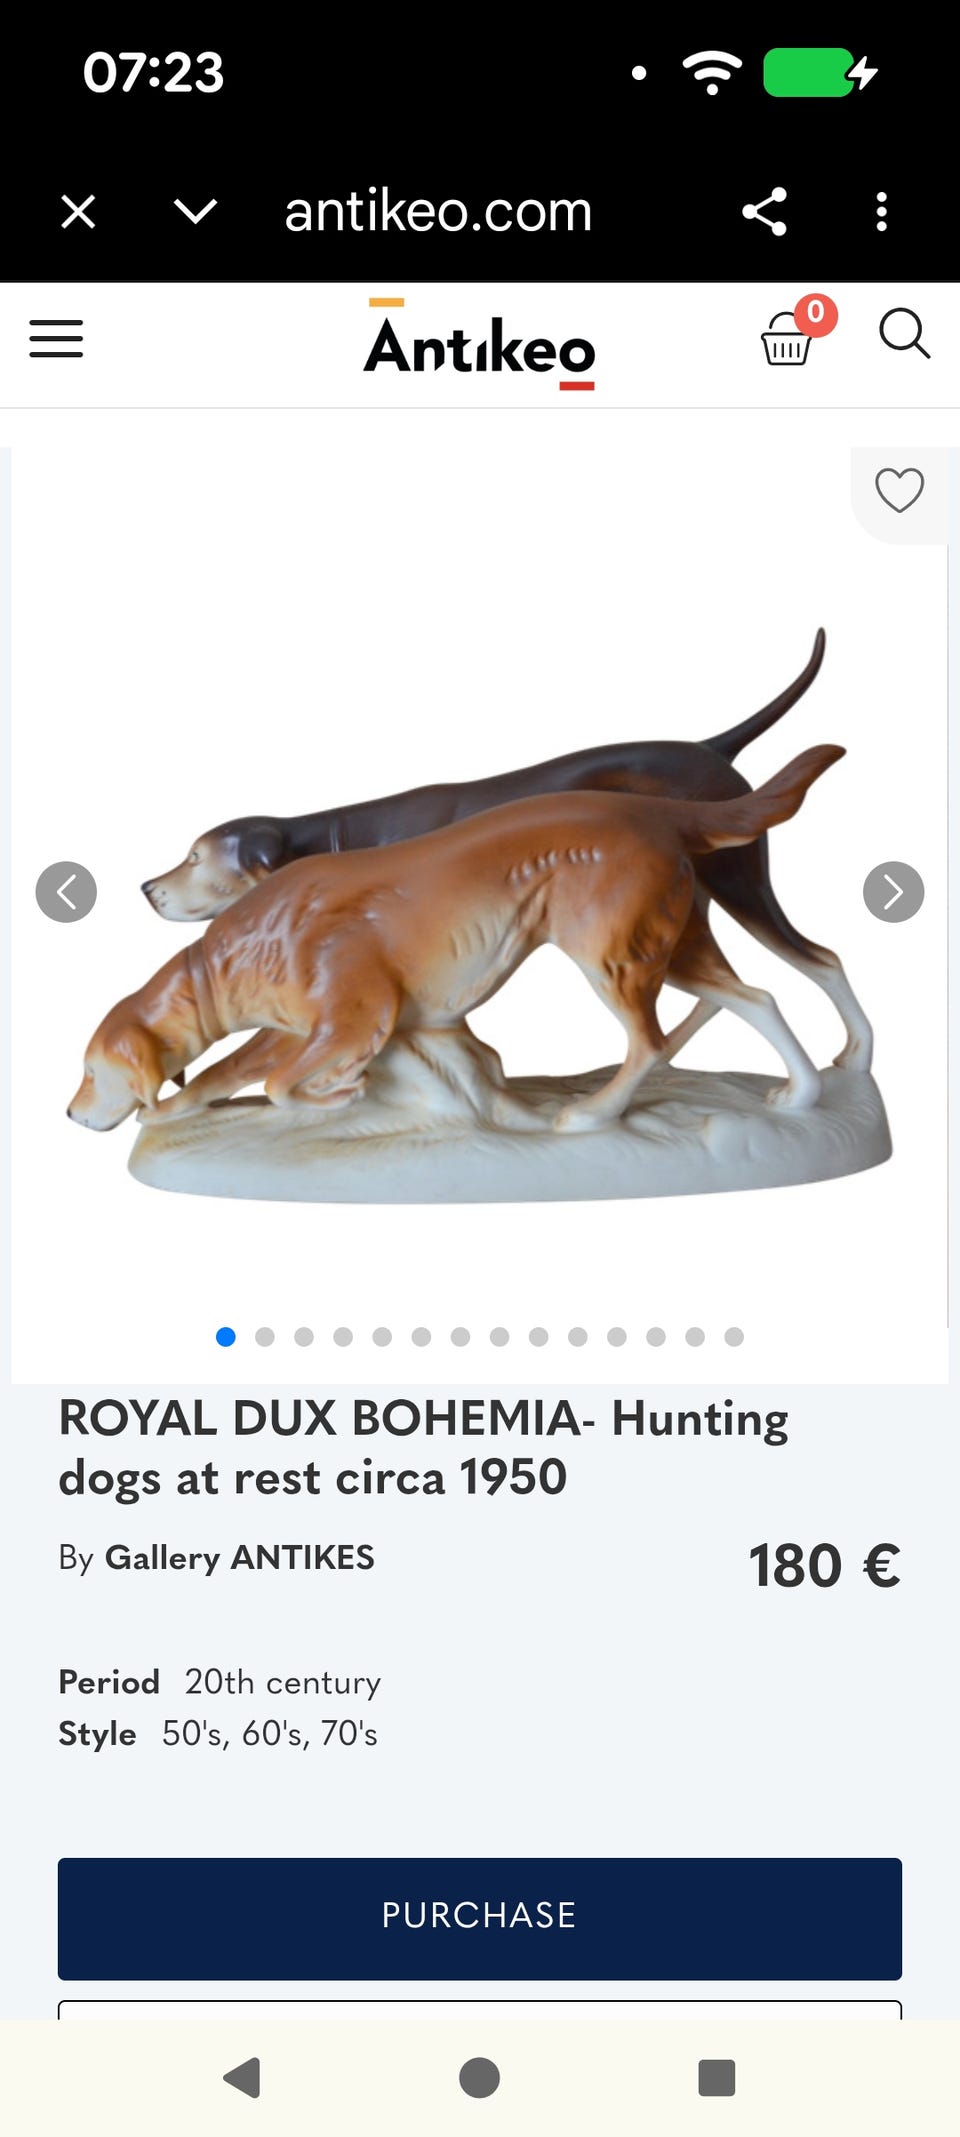Image resolution: width=960 pixels, height=2137 pixels.
Task: Tap the Android back navigation button
Action: click(x=242, y=2077)
